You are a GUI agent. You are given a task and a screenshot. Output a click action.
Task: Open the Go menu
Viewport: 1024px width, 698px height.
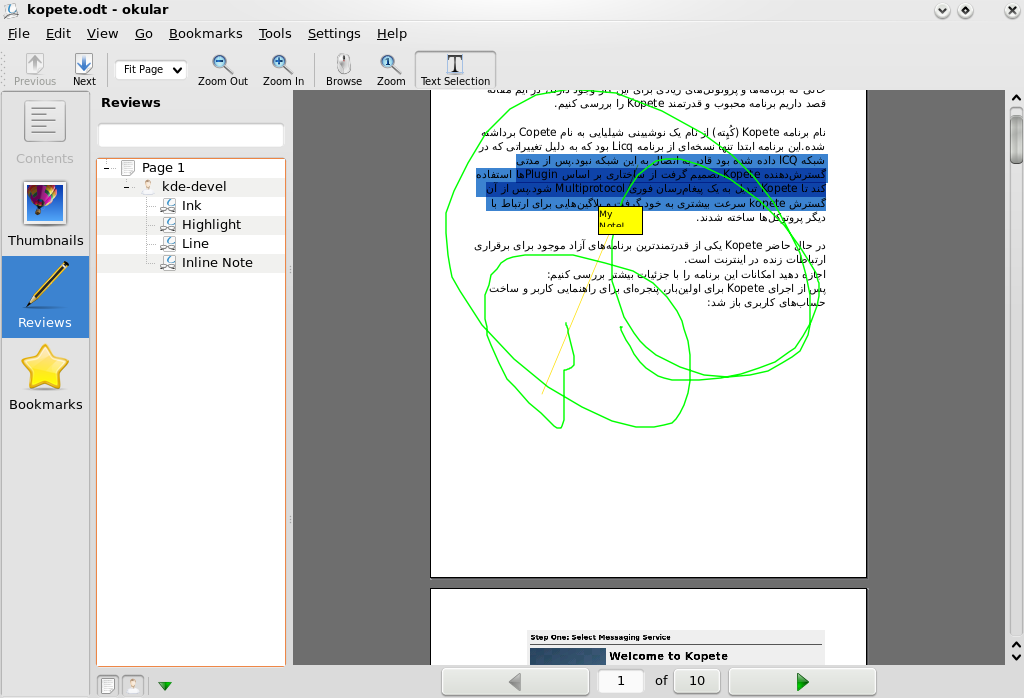[x=144, y=33]
